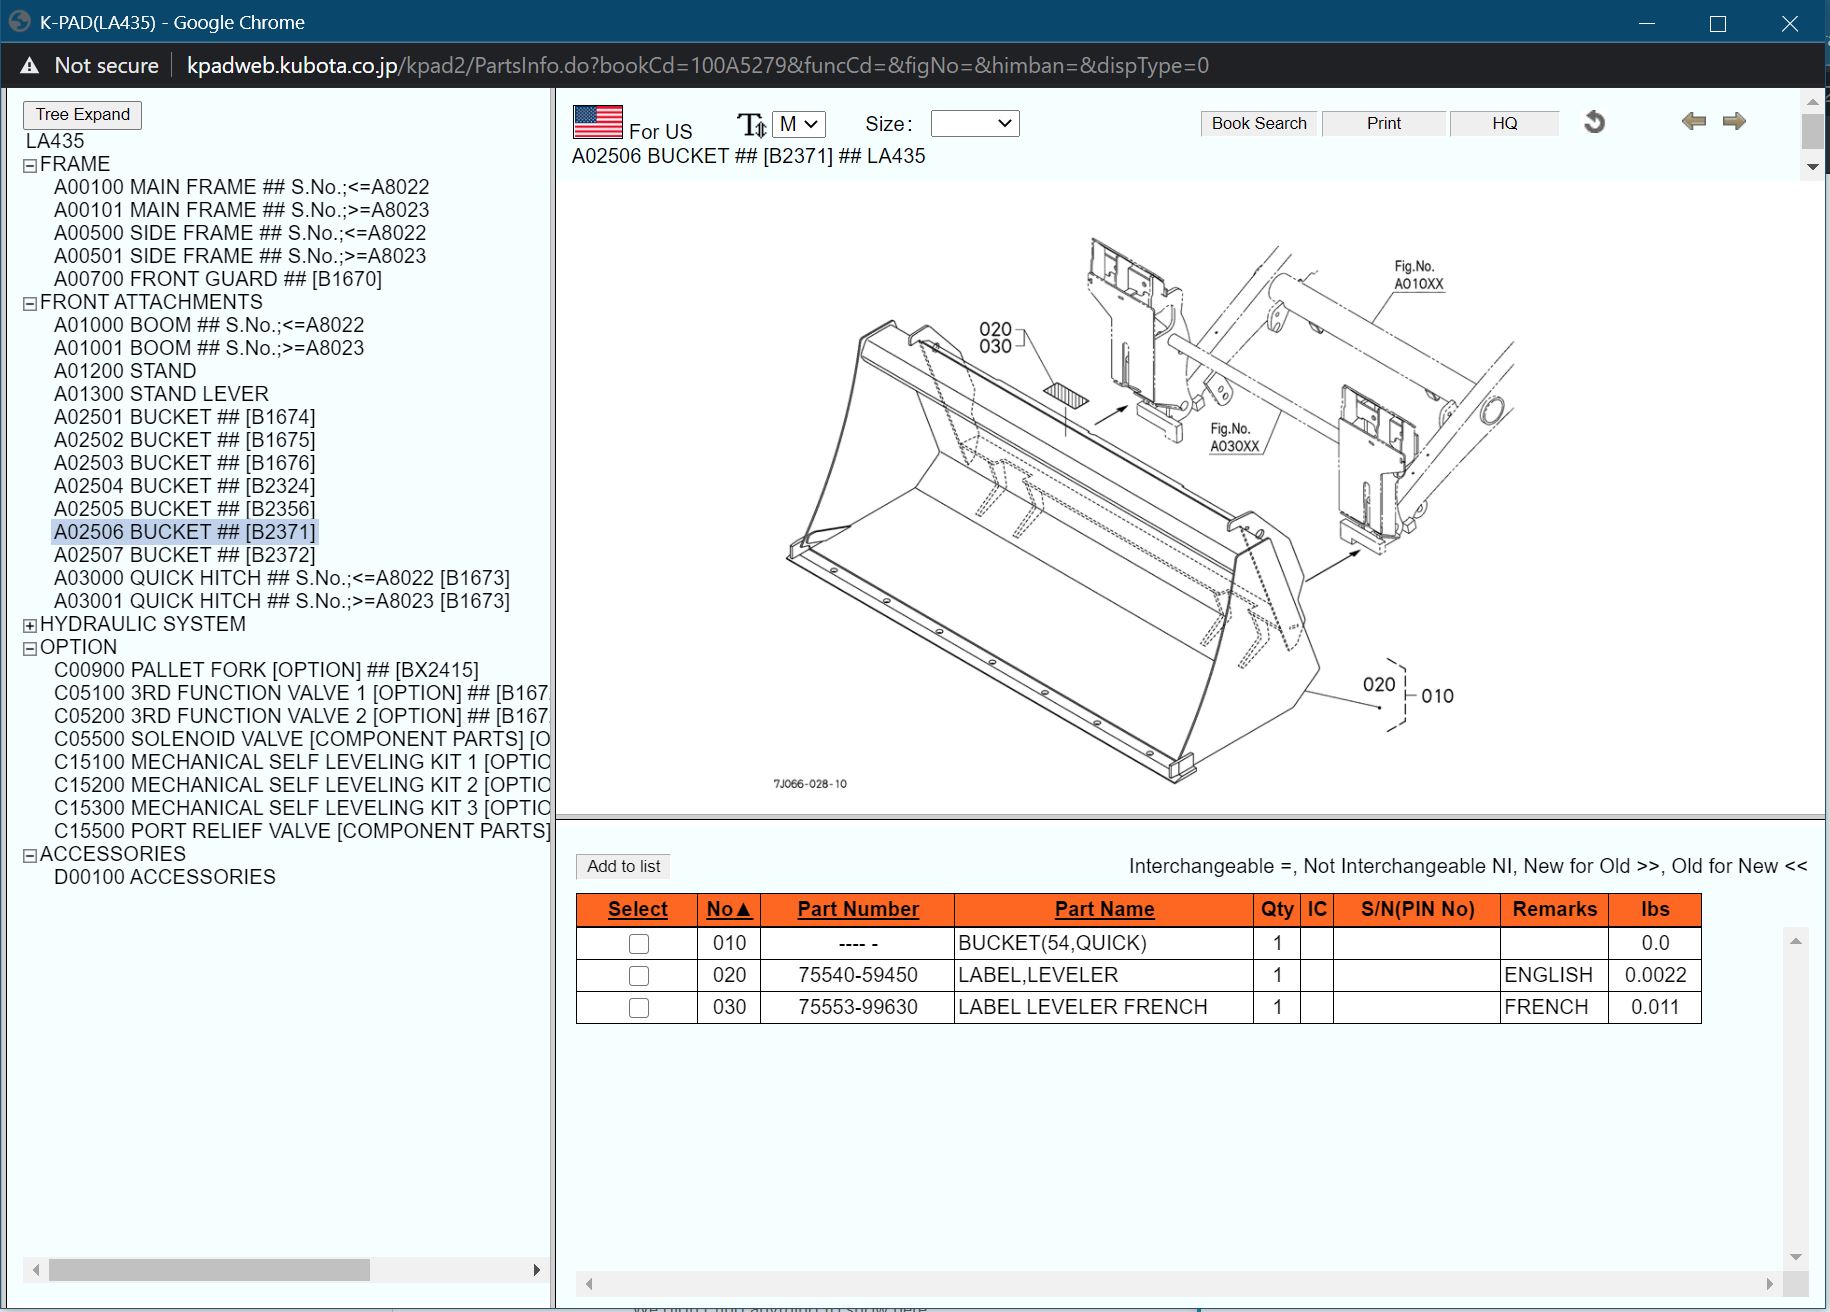Click the US flag icon

(x=597, y=122)
